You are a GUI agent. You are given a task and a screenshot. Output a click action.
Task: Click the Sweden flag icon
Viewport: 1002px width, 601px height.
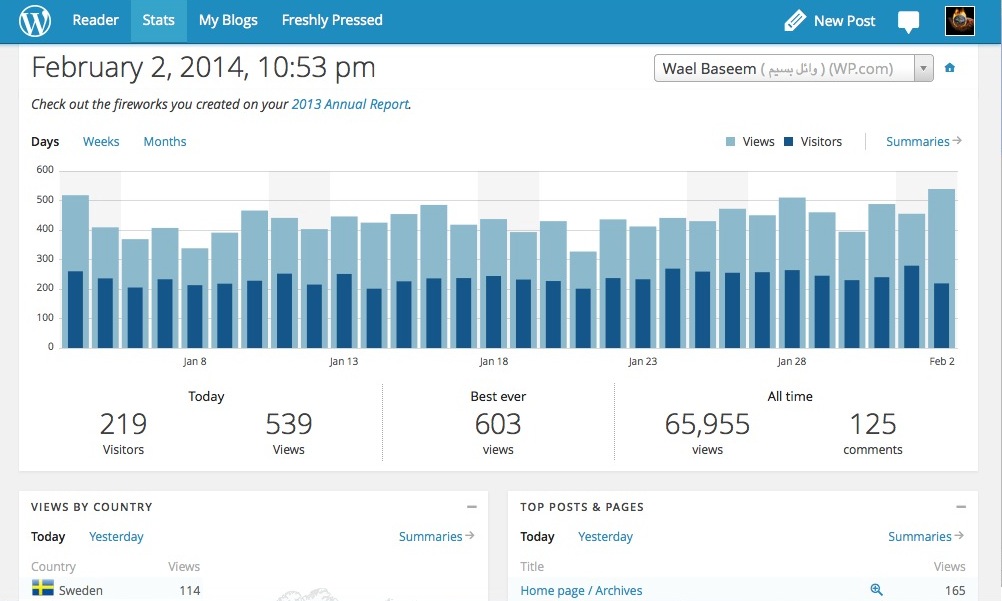pyautogui.click(x=43, y=590)
